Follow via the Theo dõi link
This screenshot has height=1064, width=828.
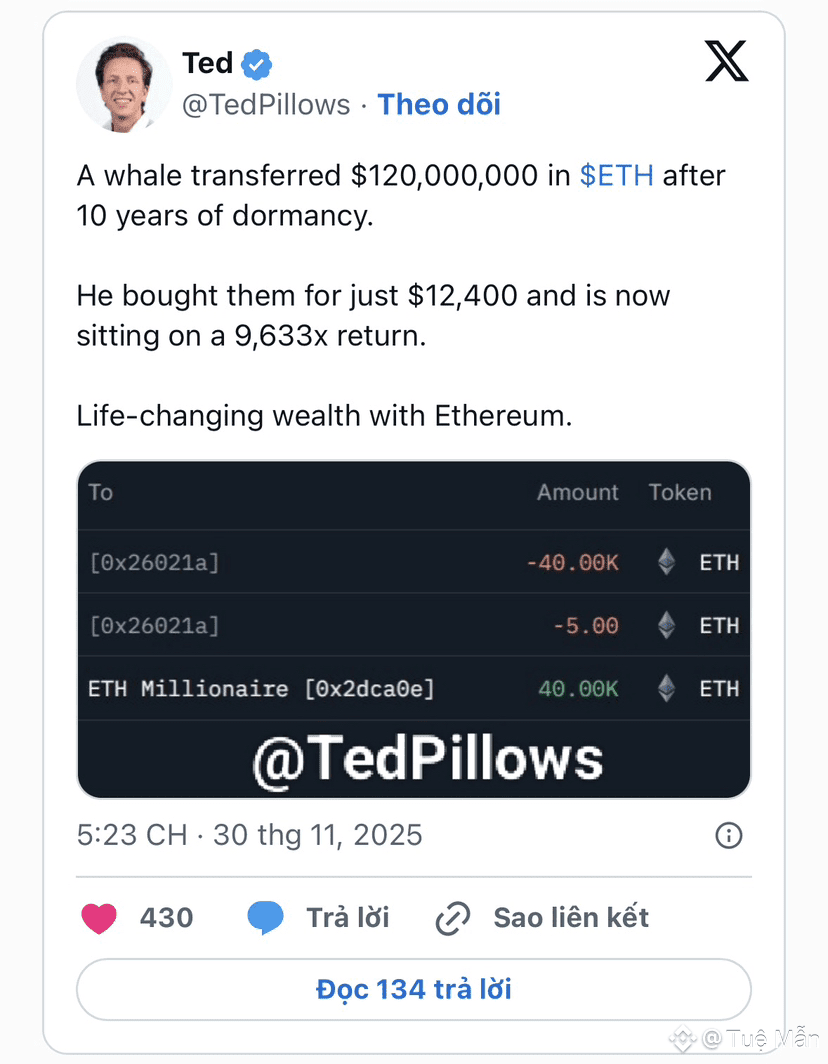pyautogui.click(x=439, y=104)
